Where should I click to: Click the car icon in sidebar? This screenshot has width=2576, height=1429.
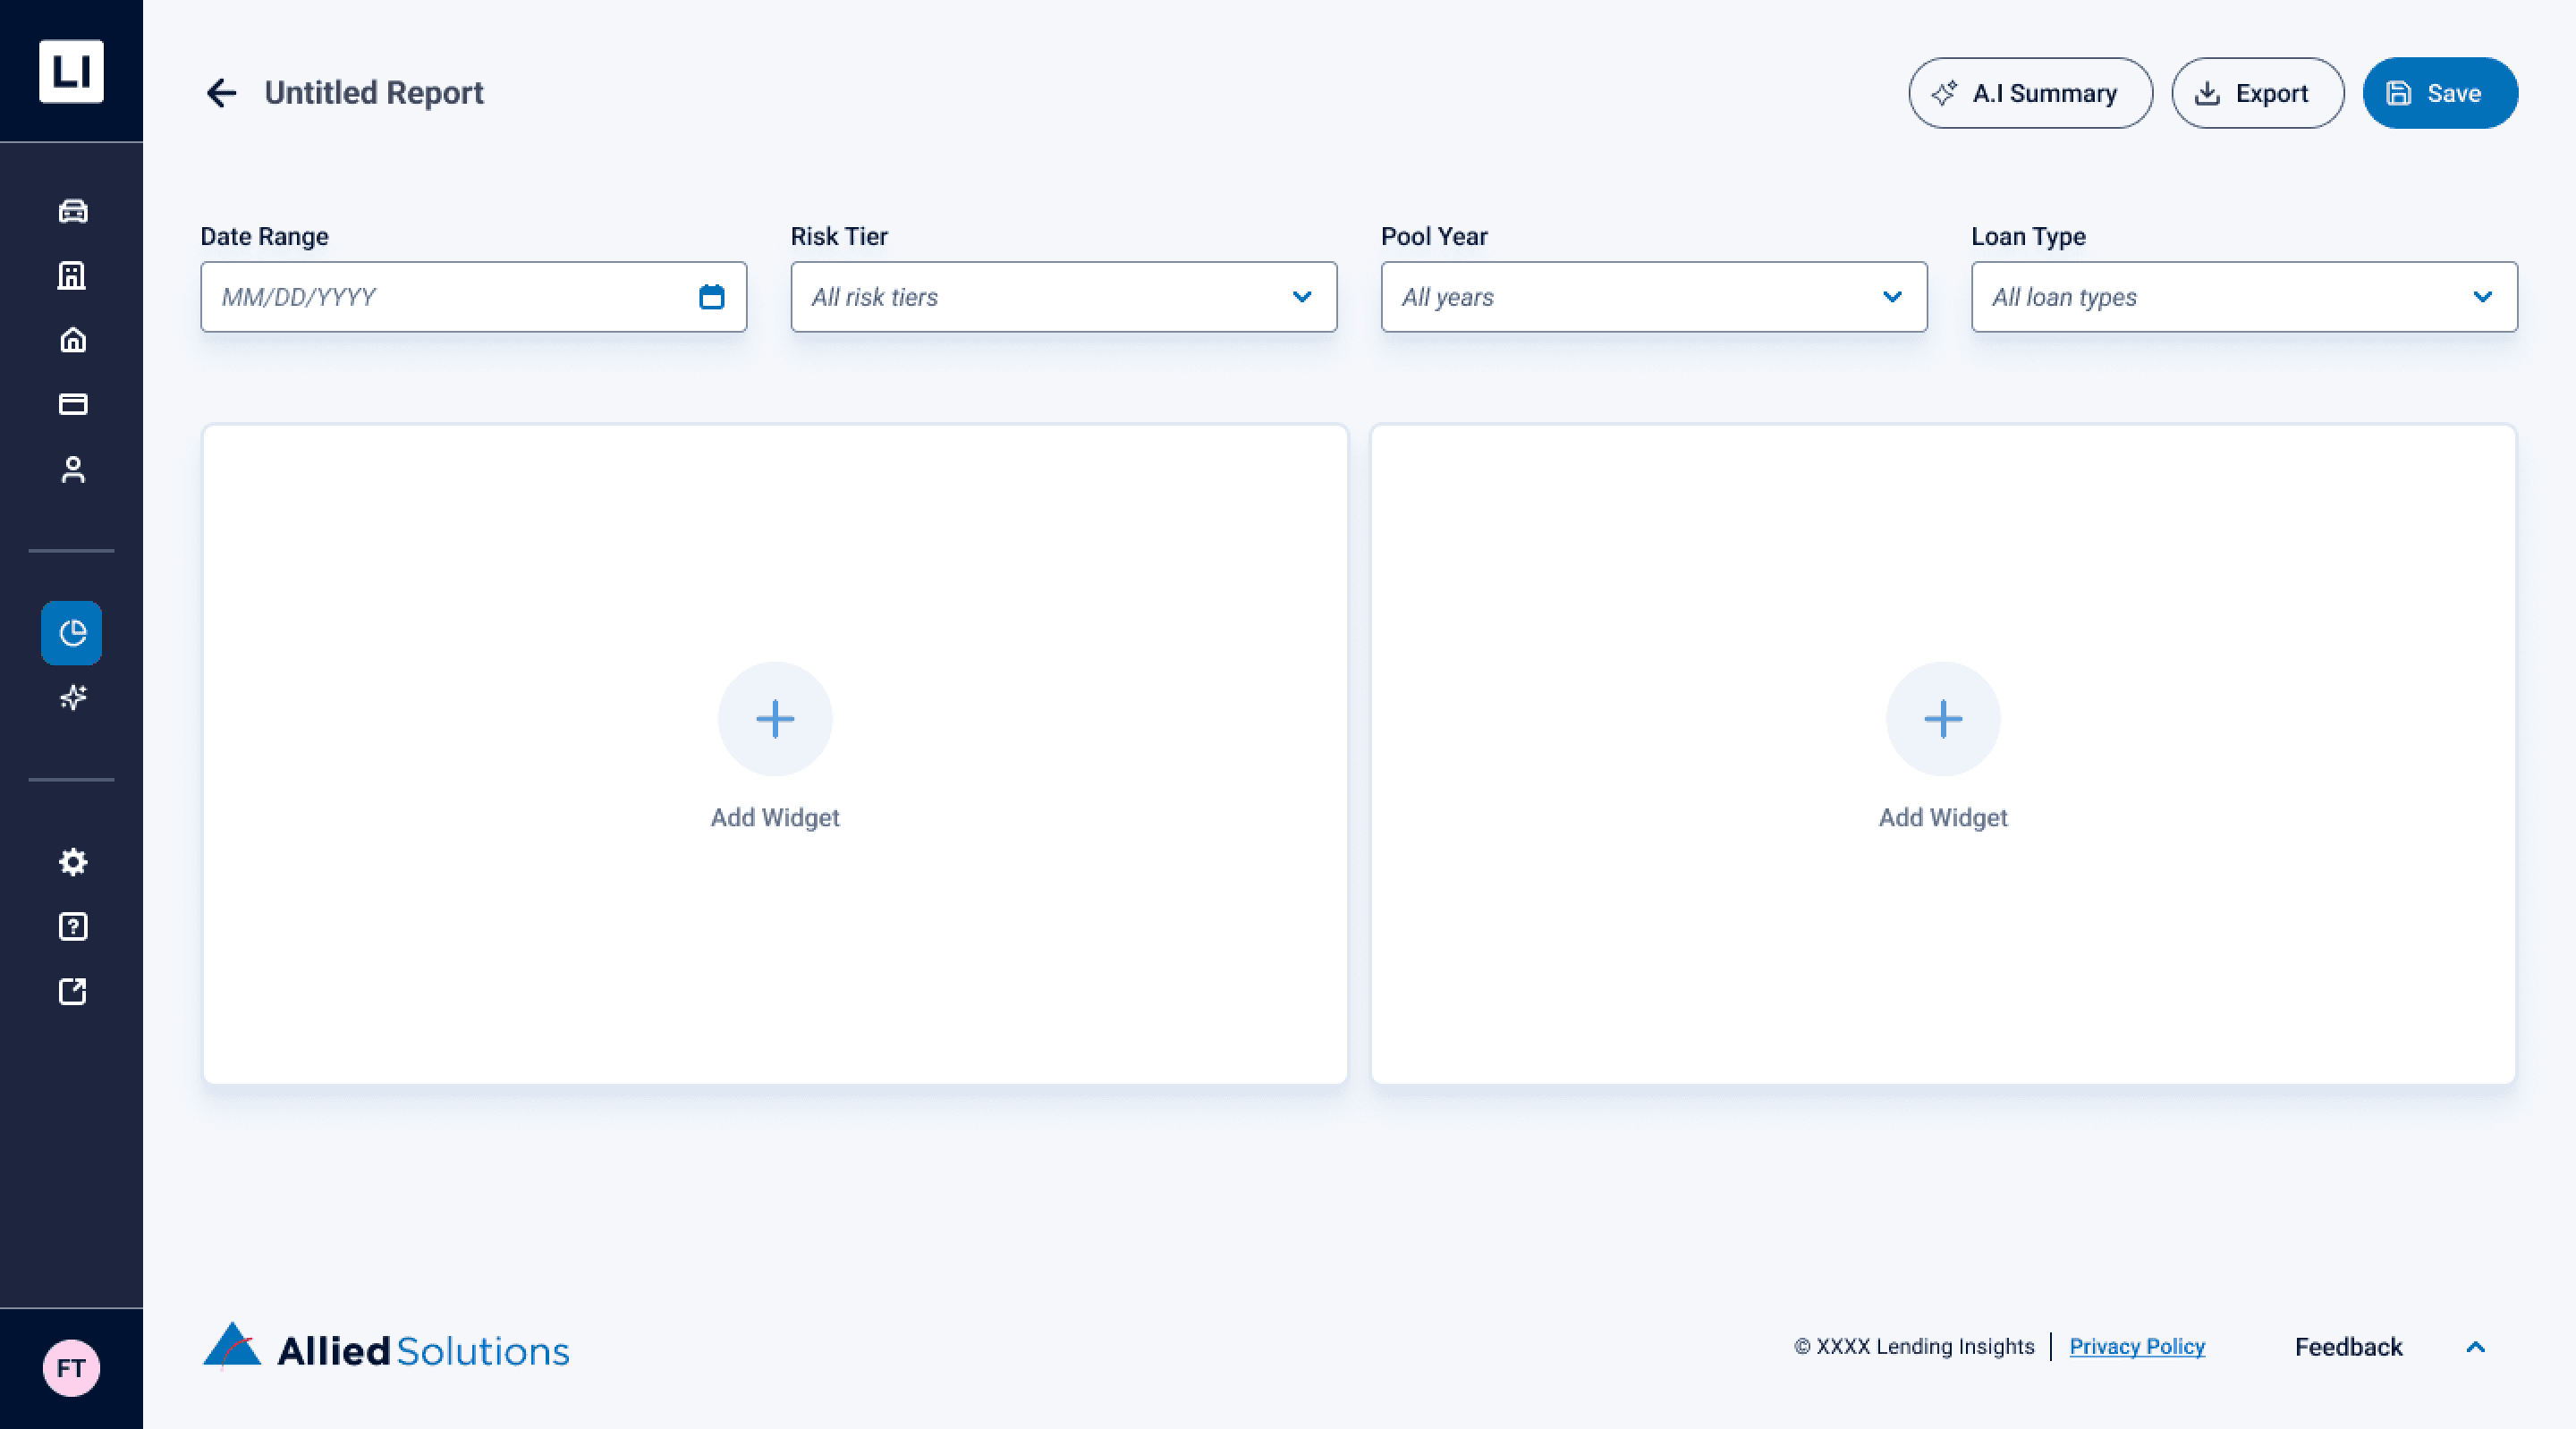(x=72, y=211)
